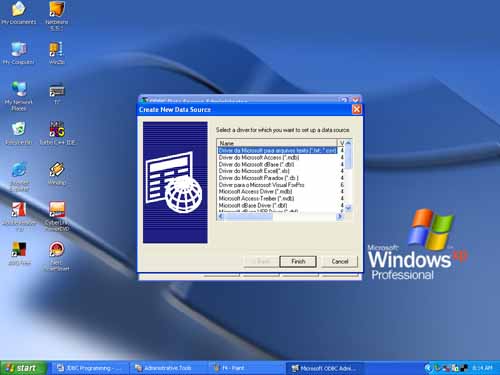Viewport: 500px width, 375px height.
Task: Select the CyberLink PowerDVD shortcut
Action: click(x=57, y=217)
